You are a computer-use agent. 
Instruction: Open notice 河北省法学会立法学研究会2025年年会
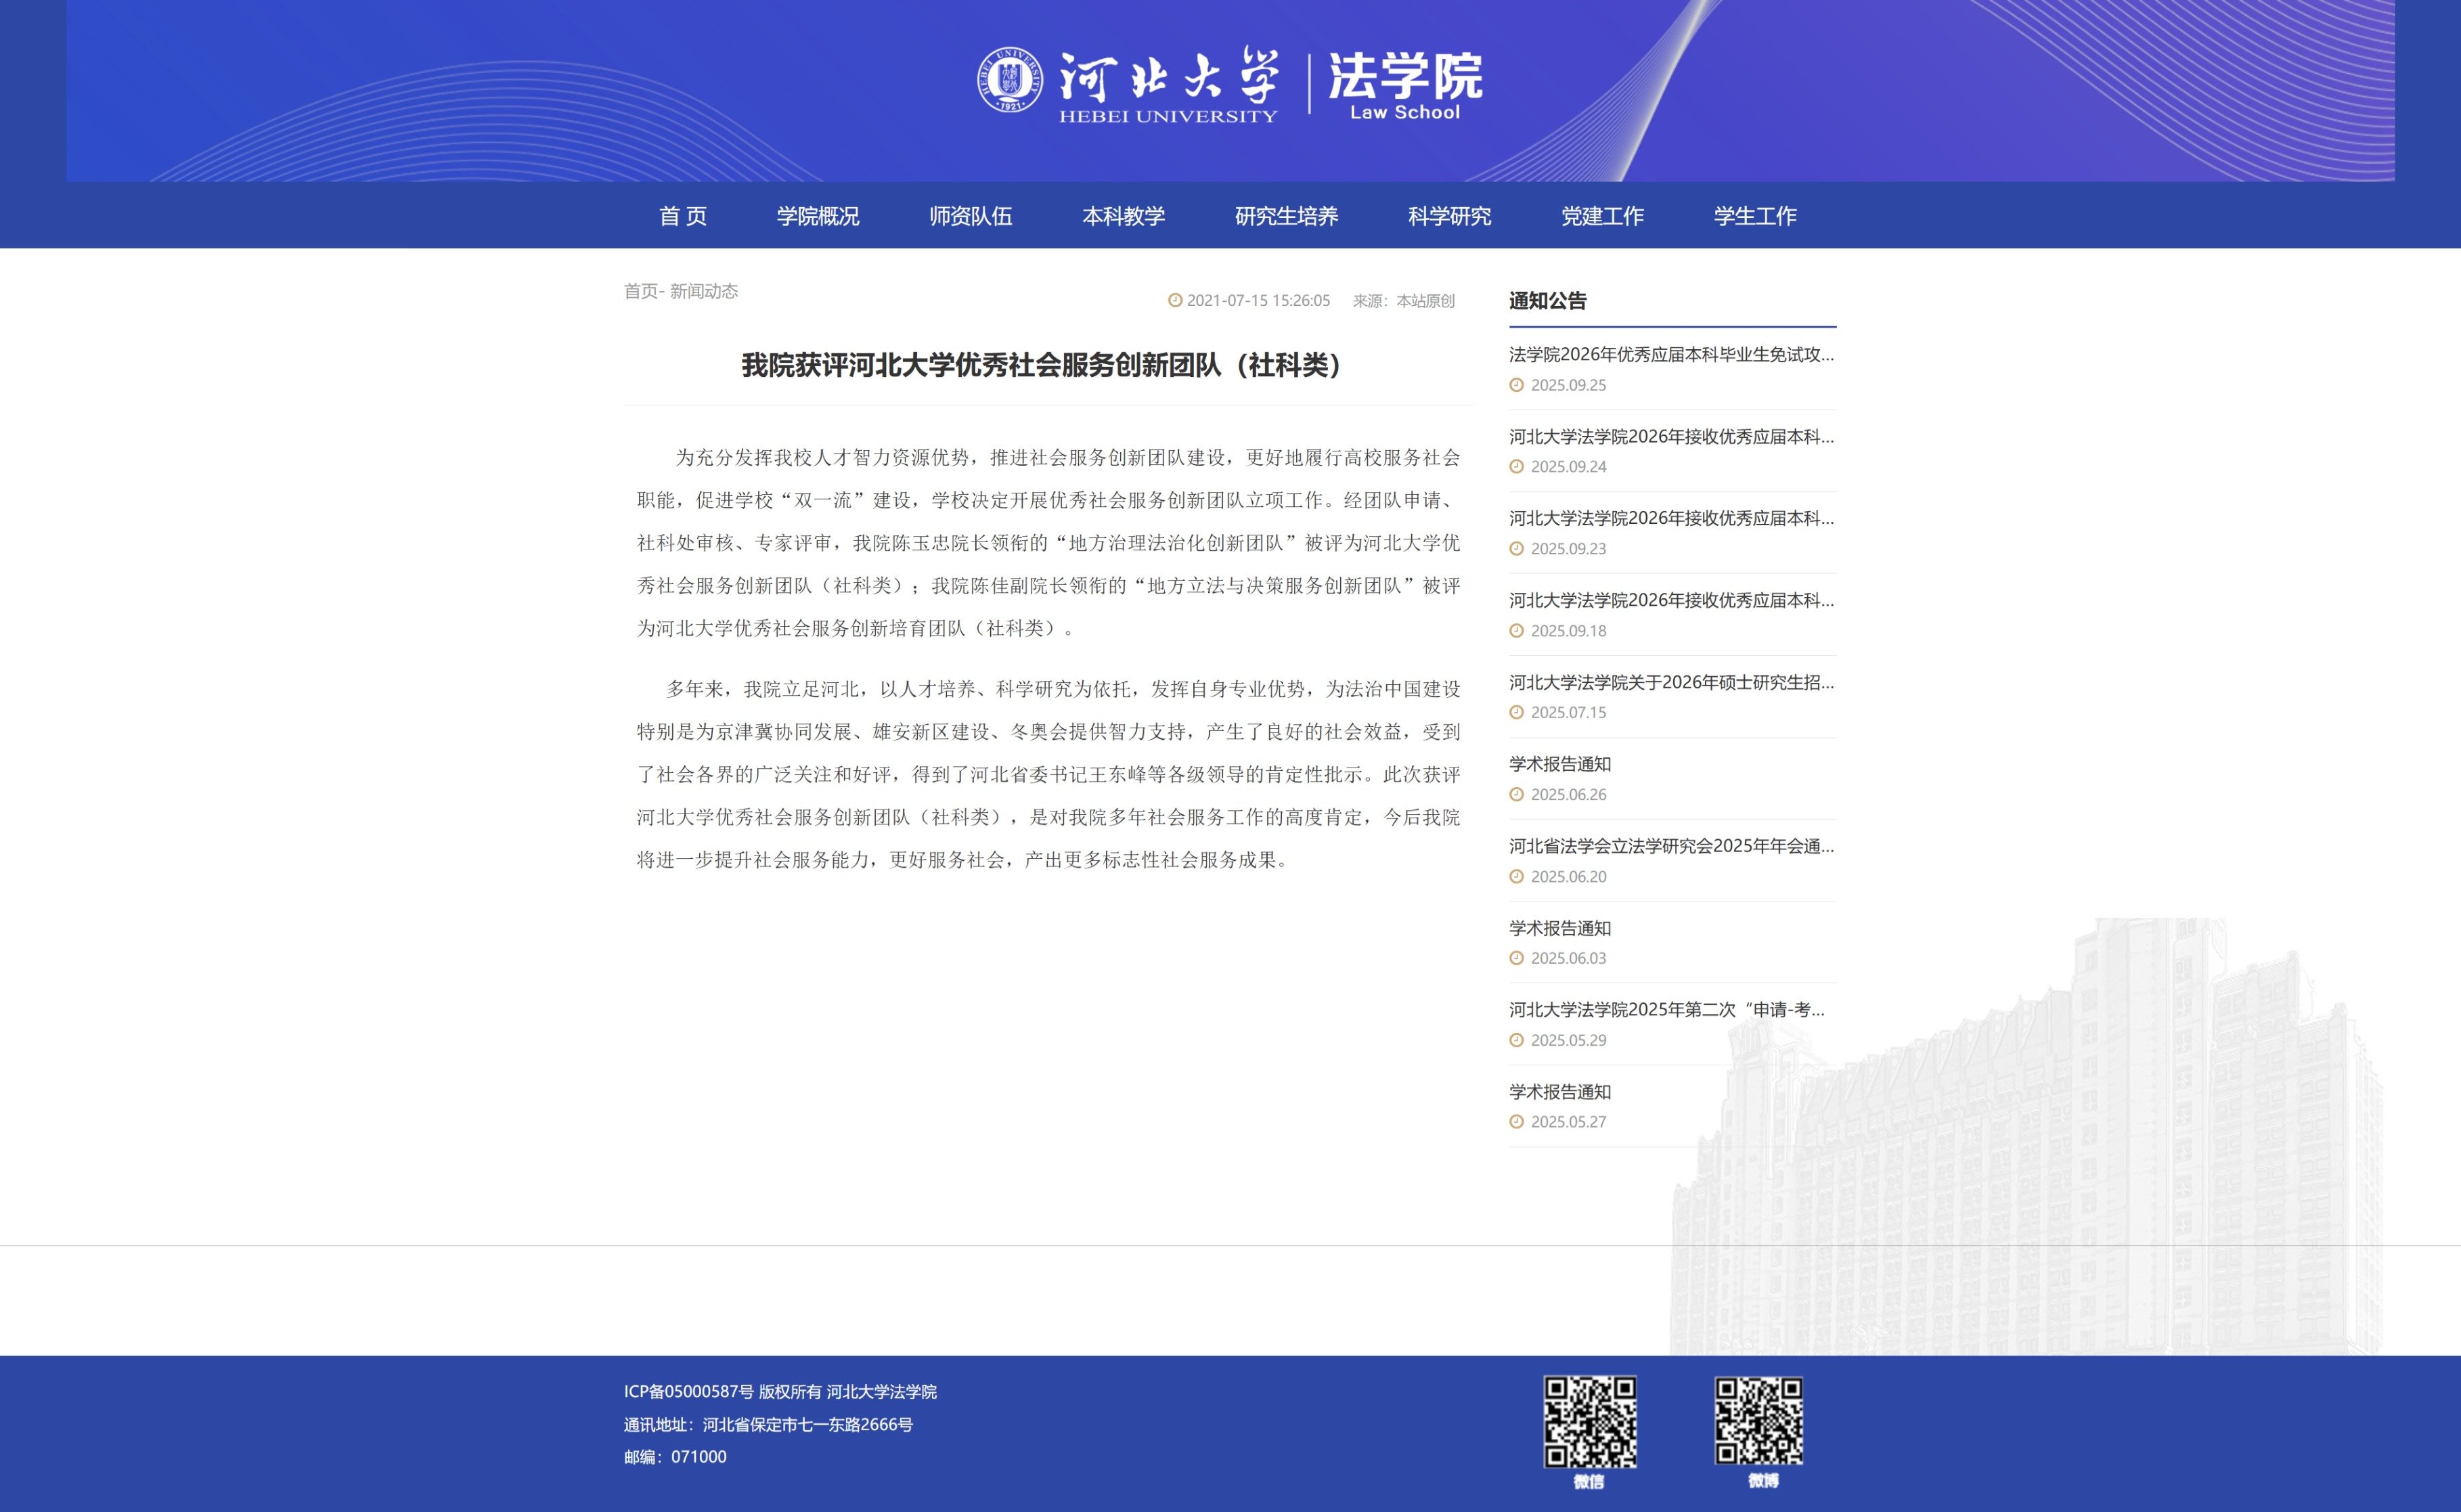point(1671,846)
